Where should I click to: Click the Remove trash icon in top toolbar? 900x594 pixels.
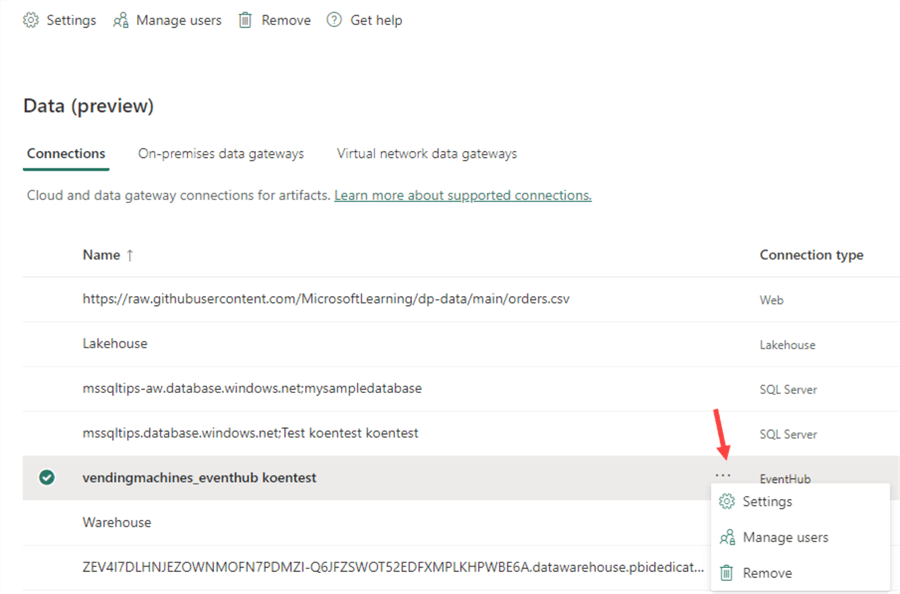(x=245, y=20)
